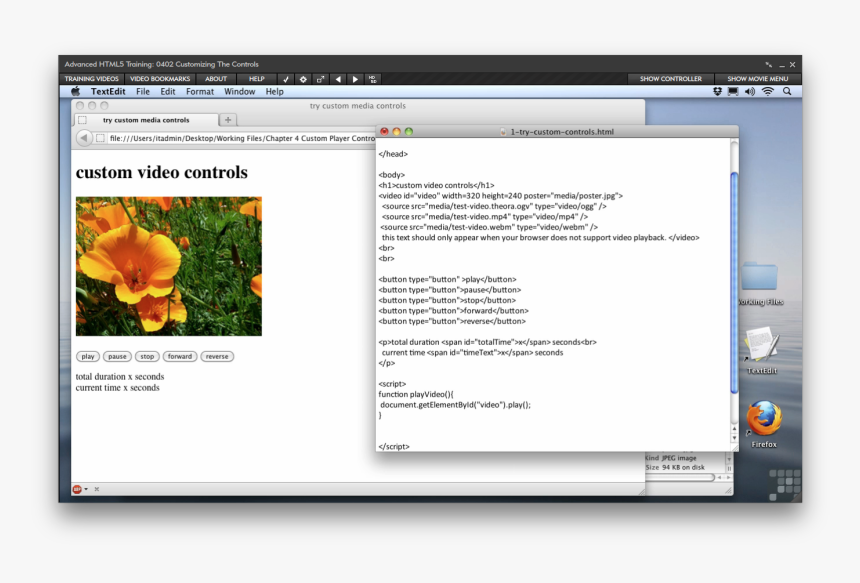The height and width of the screenshot is (583, 860).
Task: Open the Apple menu
Action: pos(76,92)
